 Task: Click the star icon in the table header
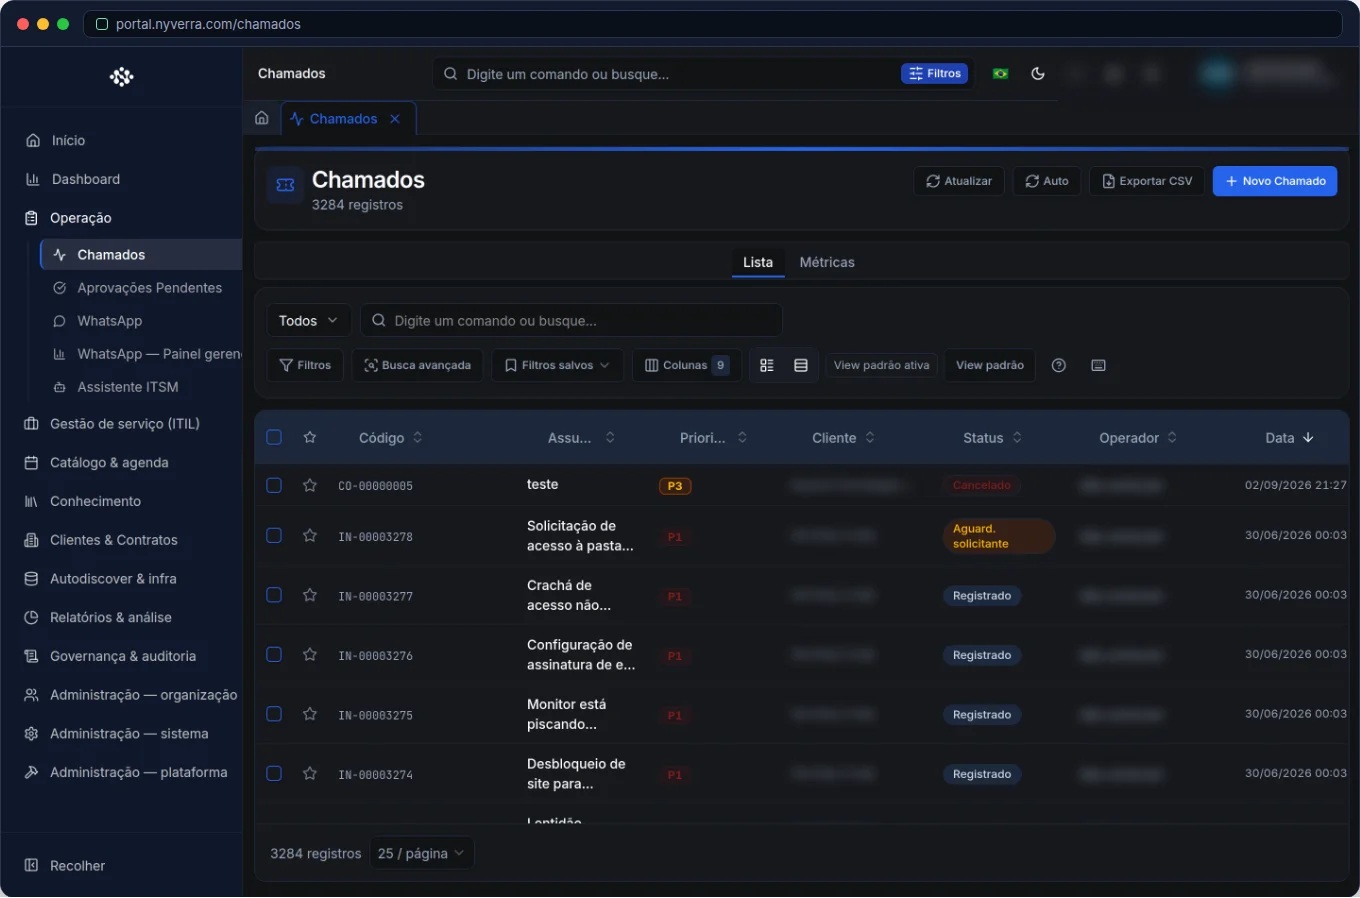point(310,438)
